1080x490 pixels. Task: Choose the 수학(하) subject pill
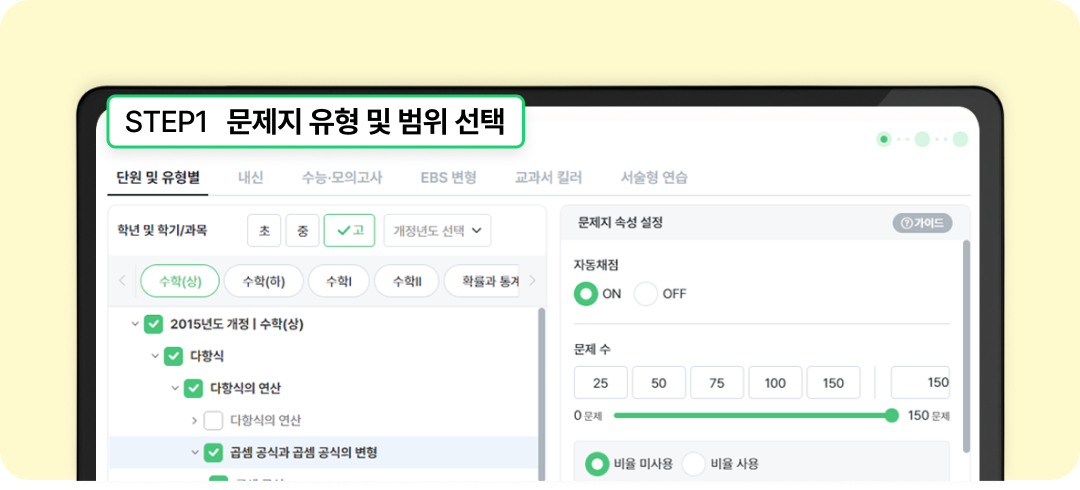pos(263,281)
